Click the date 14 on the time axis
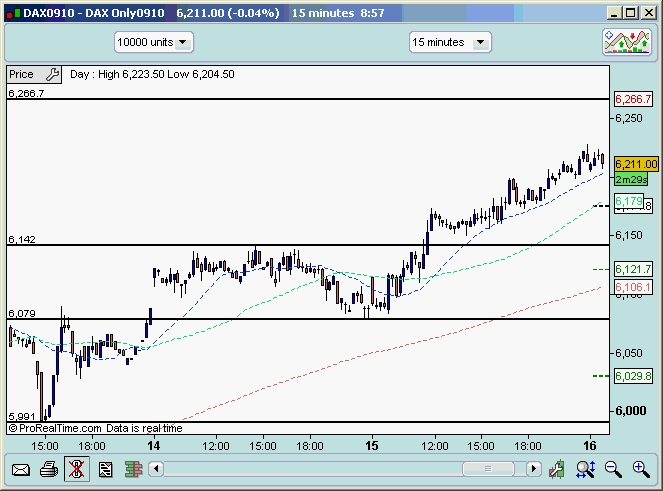Image resolution: width=663 pixels, height=491 pixels. coord(154,446)
